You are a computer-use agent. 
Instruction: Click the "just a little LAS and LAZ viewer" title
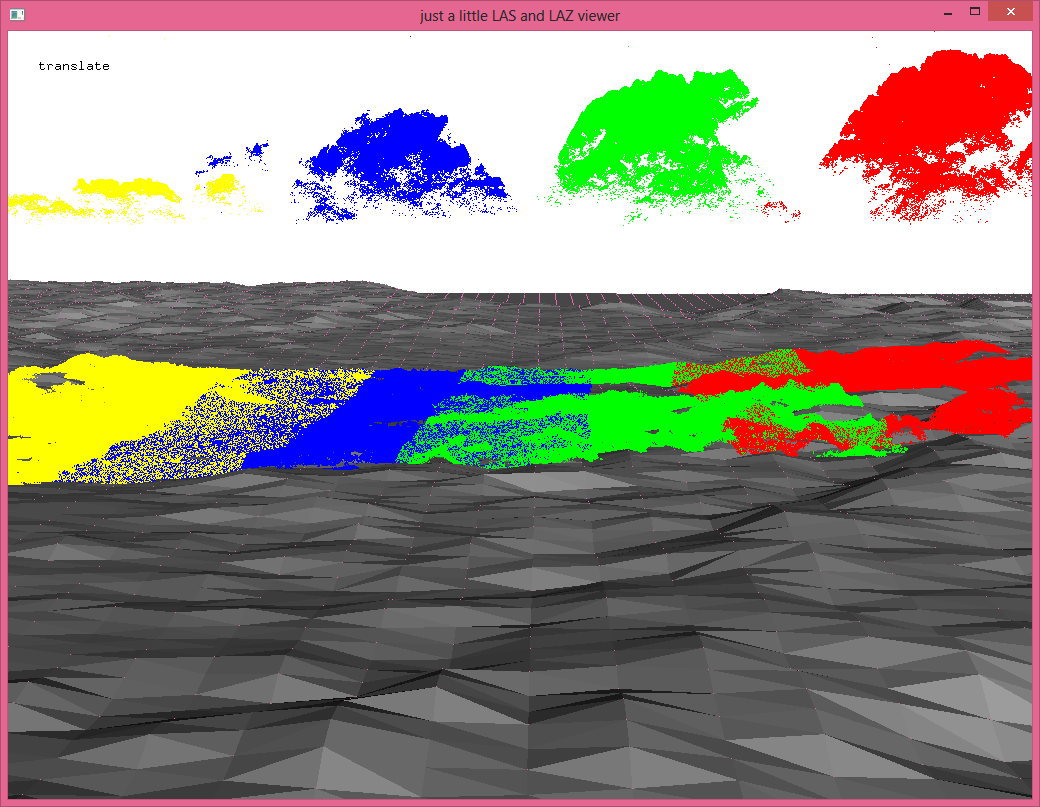point(519,15)
